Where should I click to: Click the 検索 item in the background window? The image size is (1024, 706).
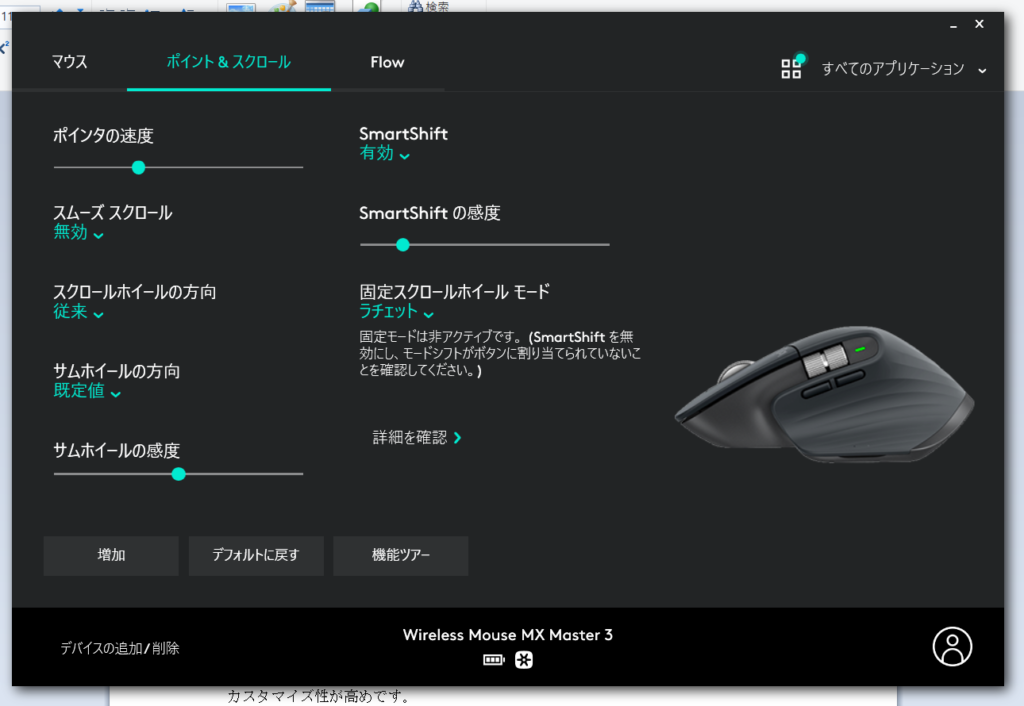tap(429, 7)
